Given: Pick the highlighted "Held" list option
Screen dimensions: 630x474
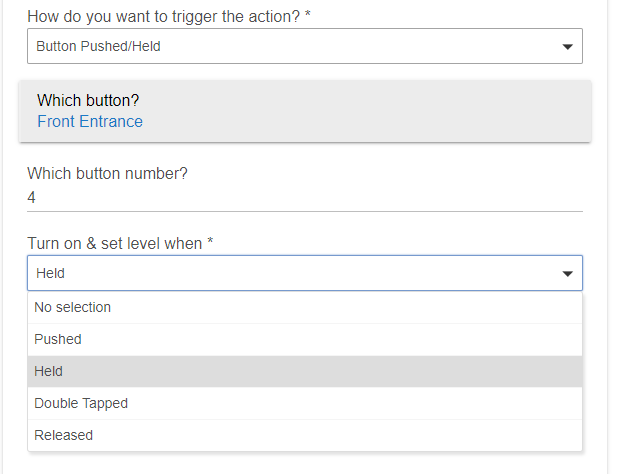Looking at the screenshot, I should click(49, 371).
